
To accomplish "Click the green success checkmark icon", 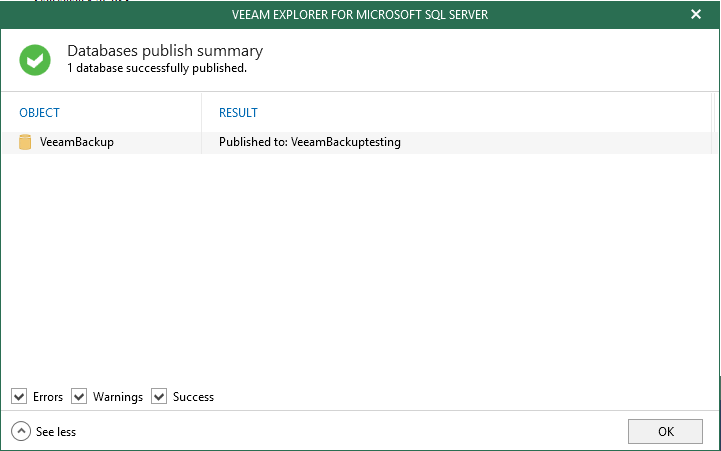I will tap(35, 60).
